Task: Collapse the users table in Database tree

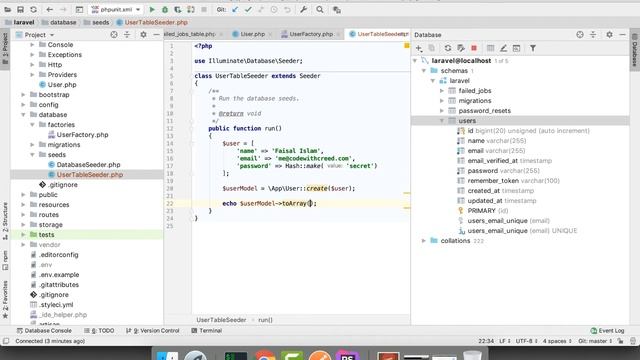Action: [442, 121]
